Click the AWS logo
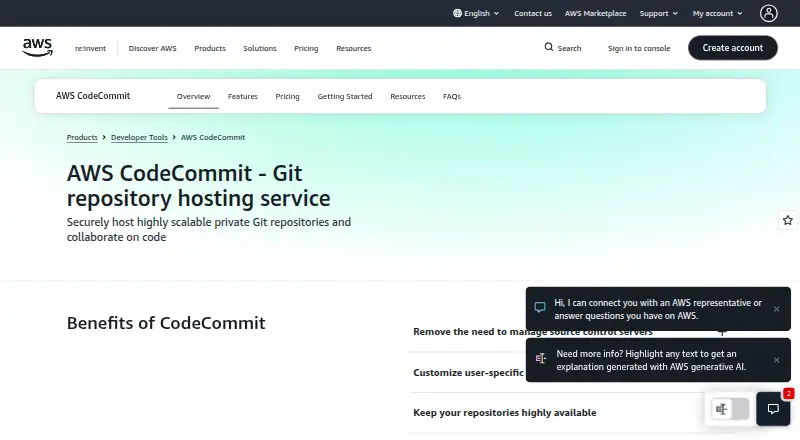This screenshot has height=440, width=800. coord(37,47)
